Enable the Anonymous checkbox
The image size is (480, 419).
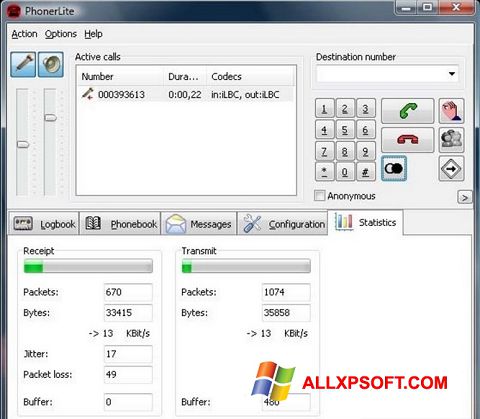click(319, 196)
